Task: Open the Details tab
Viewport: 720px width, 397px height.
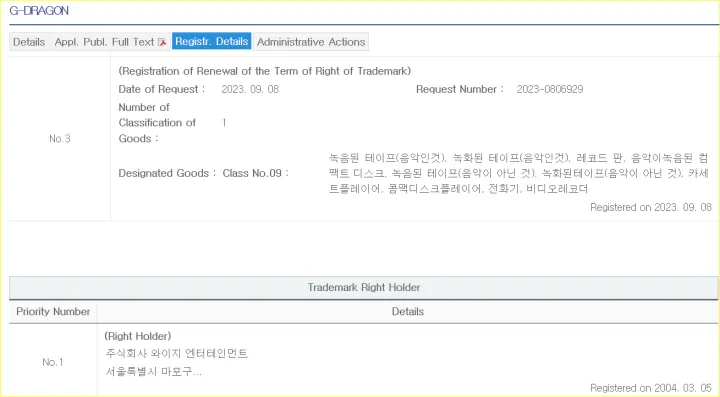Action: (29, 42)
